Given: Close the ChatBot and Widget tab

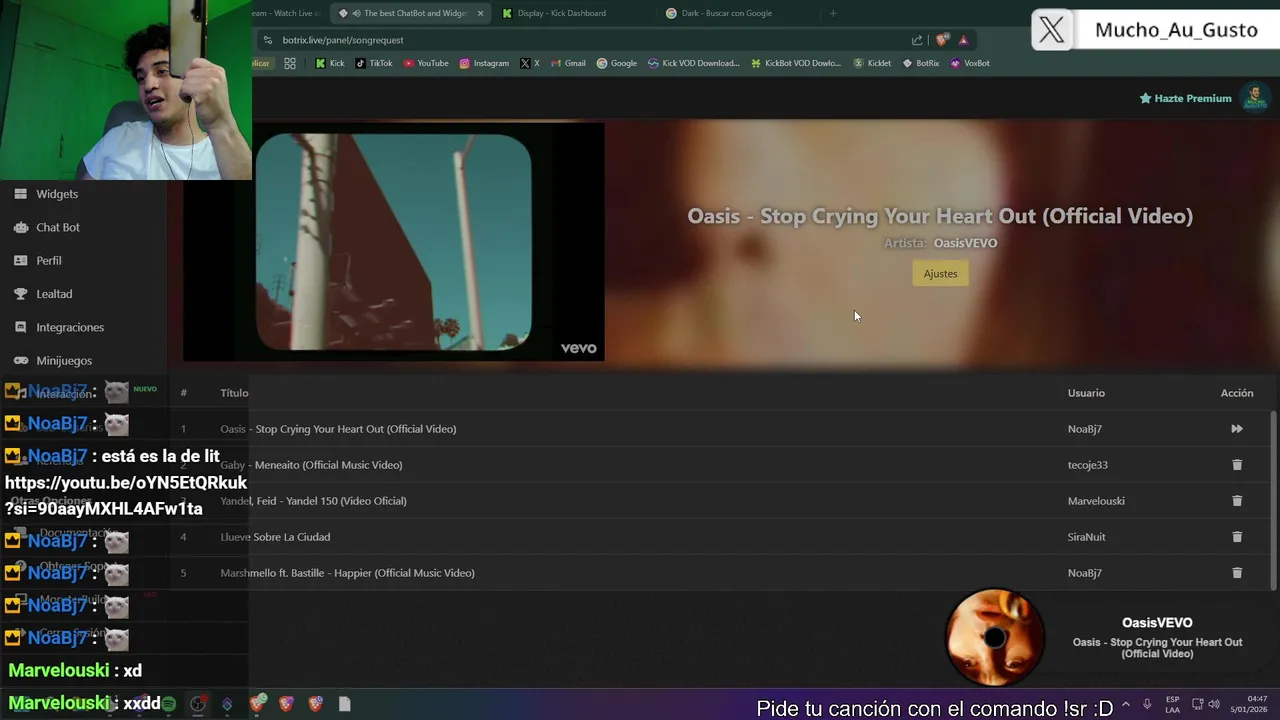Looking at the screenshot, I should [480, 13].
